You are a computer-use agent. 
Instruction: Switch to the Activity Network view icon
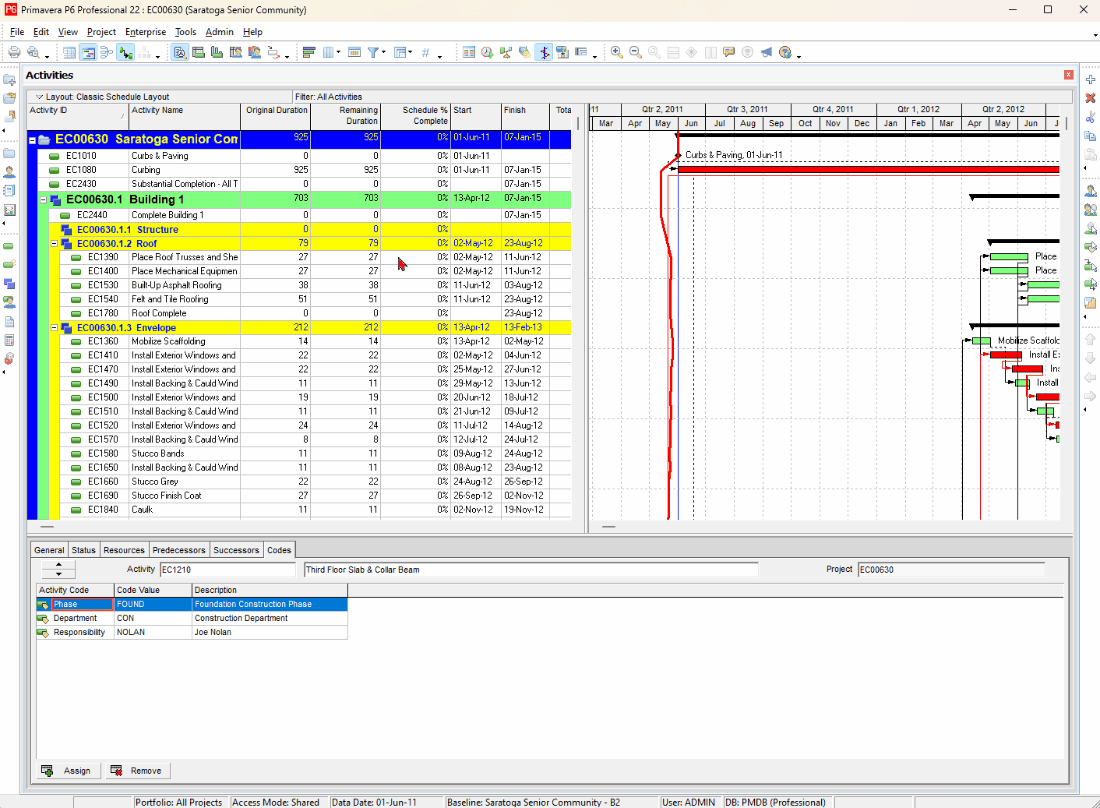(107, 53)
